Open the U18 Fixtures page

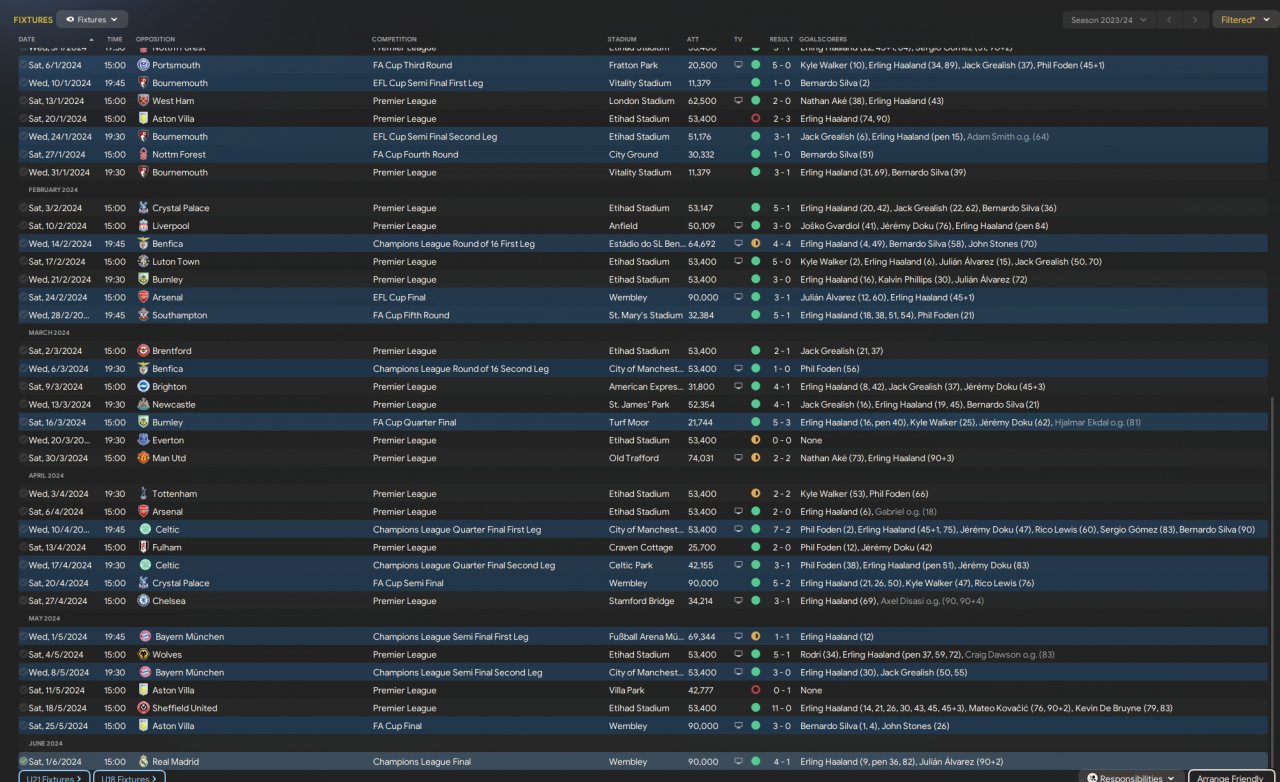click(129, 777)
